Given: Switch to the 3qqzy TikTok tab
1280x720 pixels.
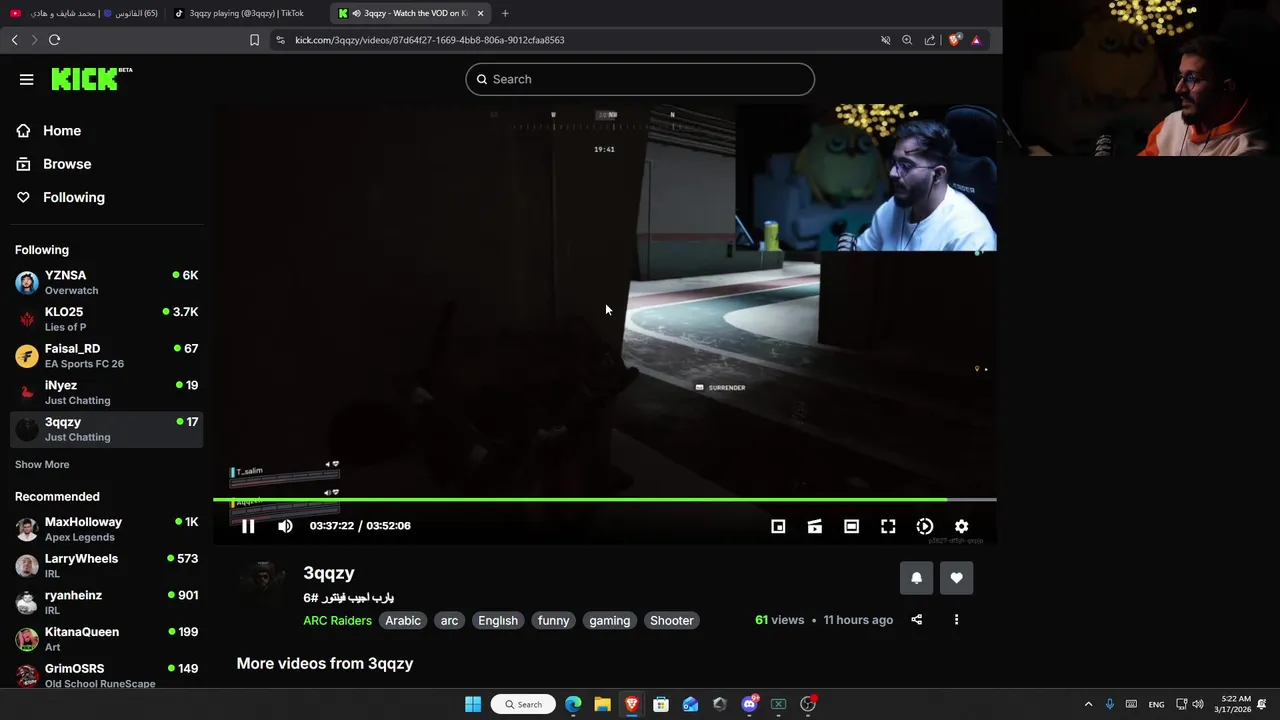Looking at the screenshot, I should (246, 13).
